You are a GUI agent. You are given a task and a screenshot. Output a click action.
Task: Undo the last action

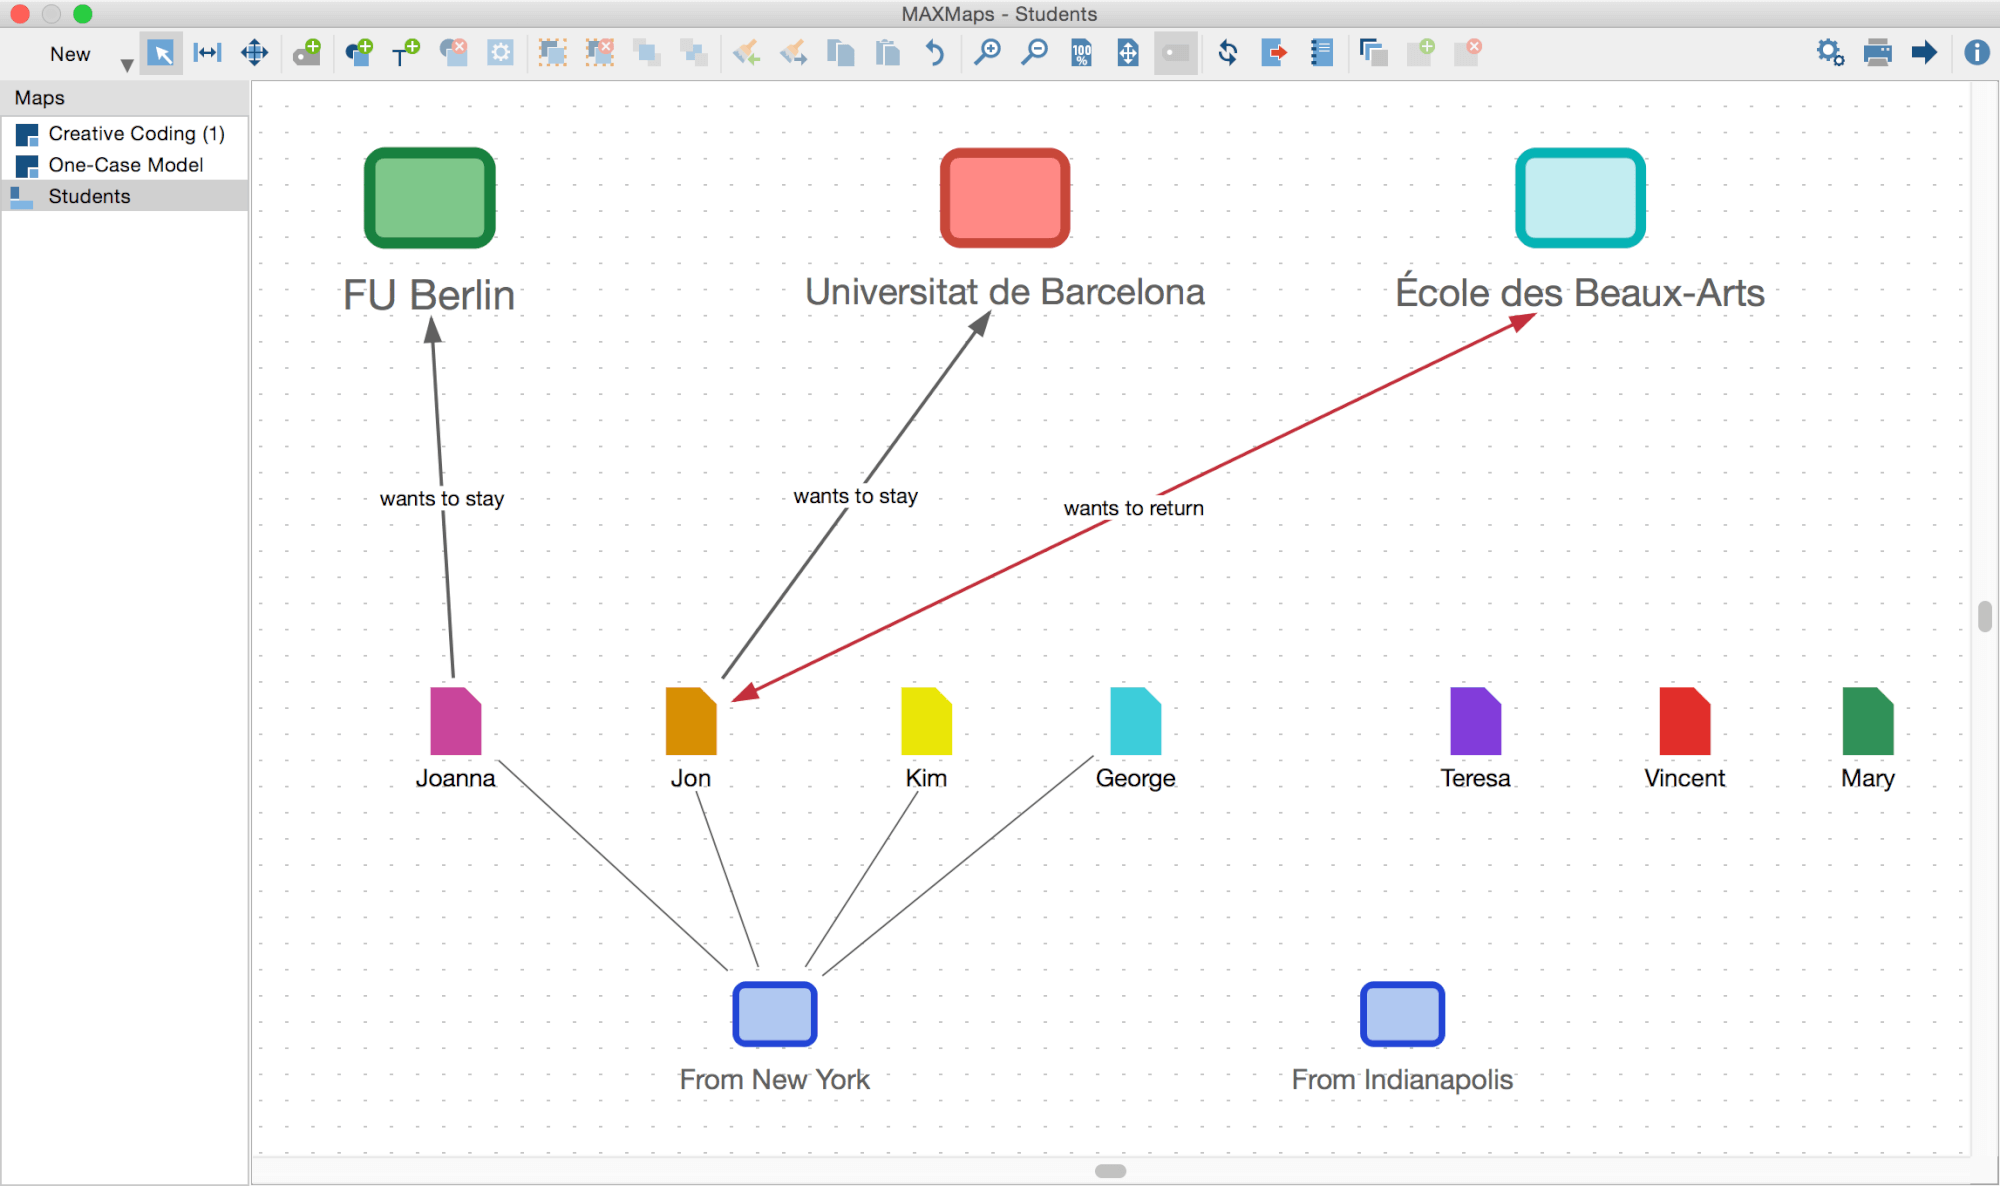(x=935, y=53)
